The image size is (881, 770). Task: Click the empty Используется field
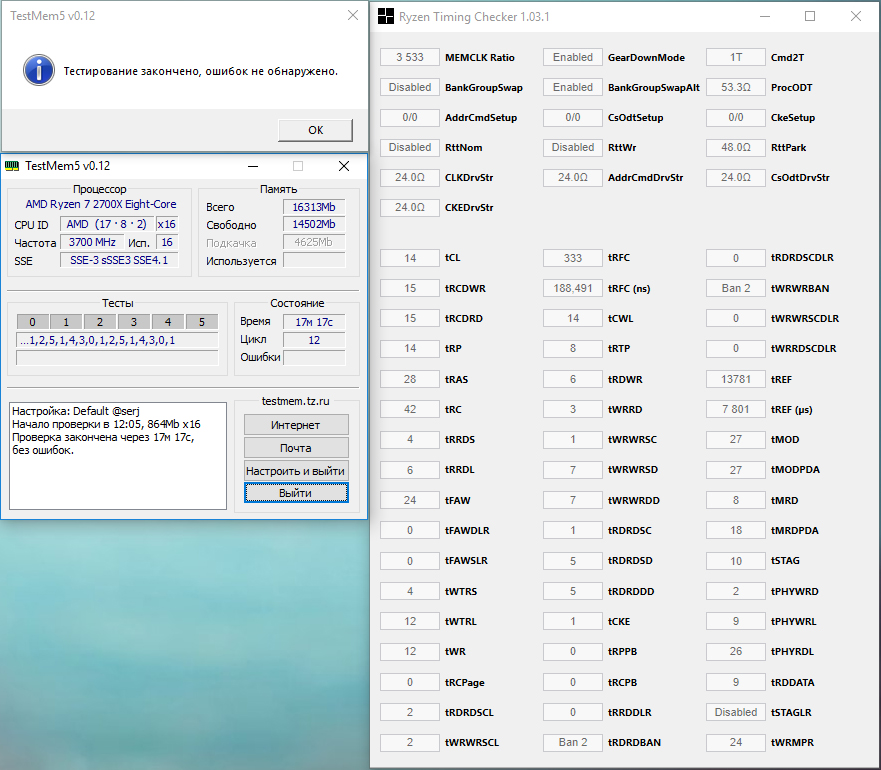coord(314,260)
